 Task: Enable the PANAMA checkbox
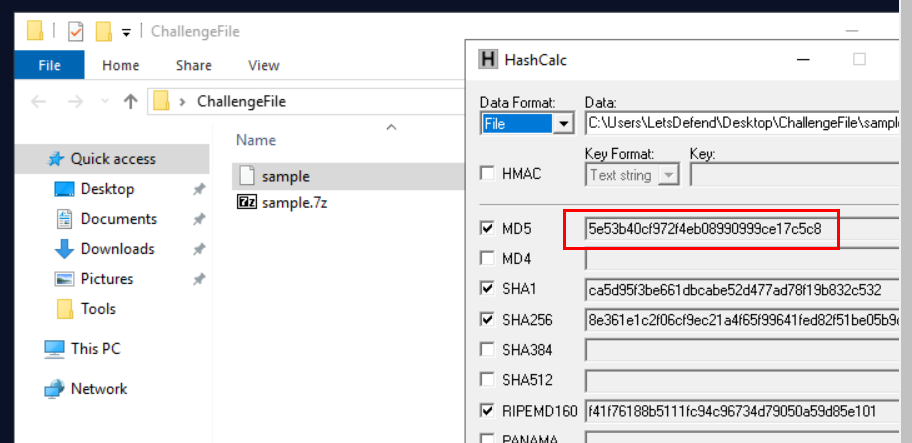pyautogui.click(x=487, y=439)
